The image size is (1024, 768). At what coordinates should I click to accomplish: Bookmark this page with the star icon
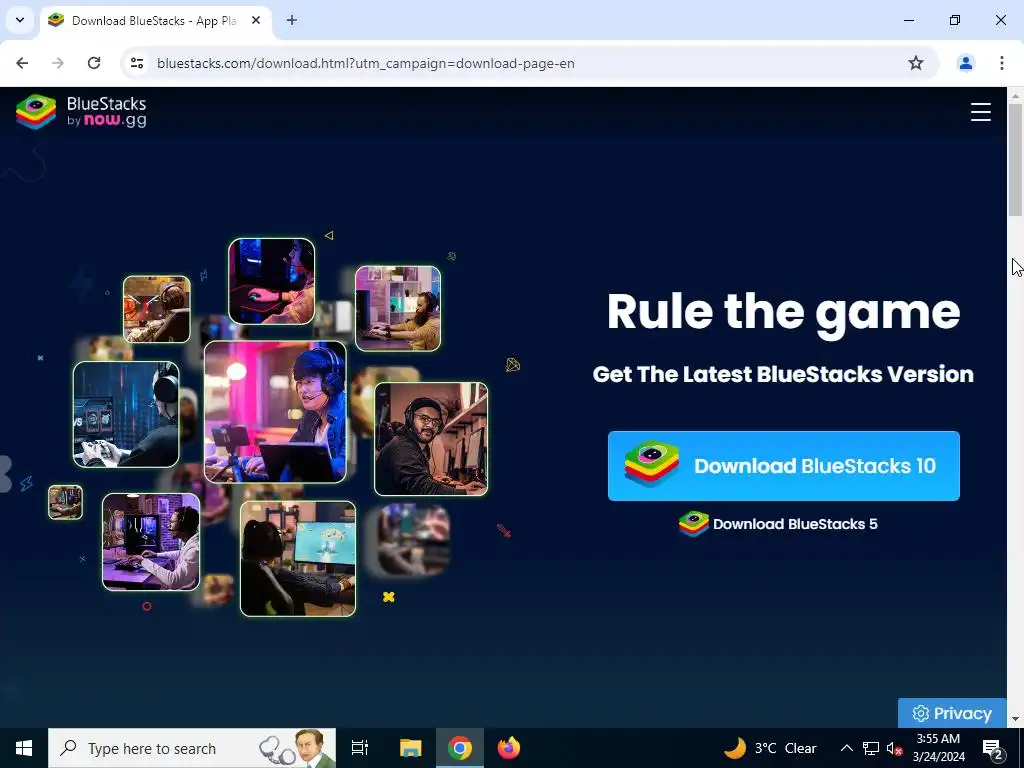point(916,63)
